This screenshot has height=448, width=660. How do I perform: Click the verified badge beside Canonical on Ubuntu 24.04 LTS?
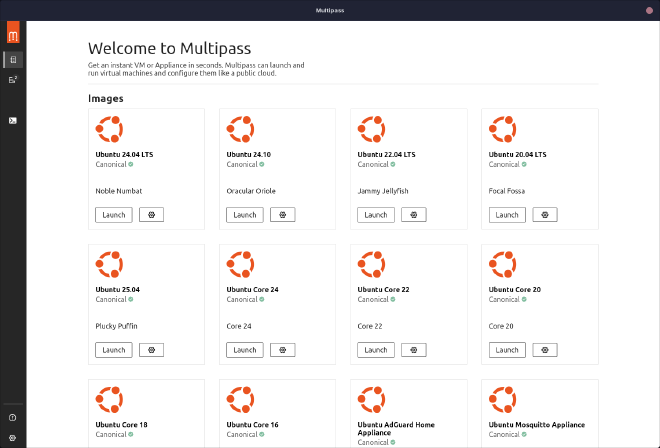click(x=131, y=164)
